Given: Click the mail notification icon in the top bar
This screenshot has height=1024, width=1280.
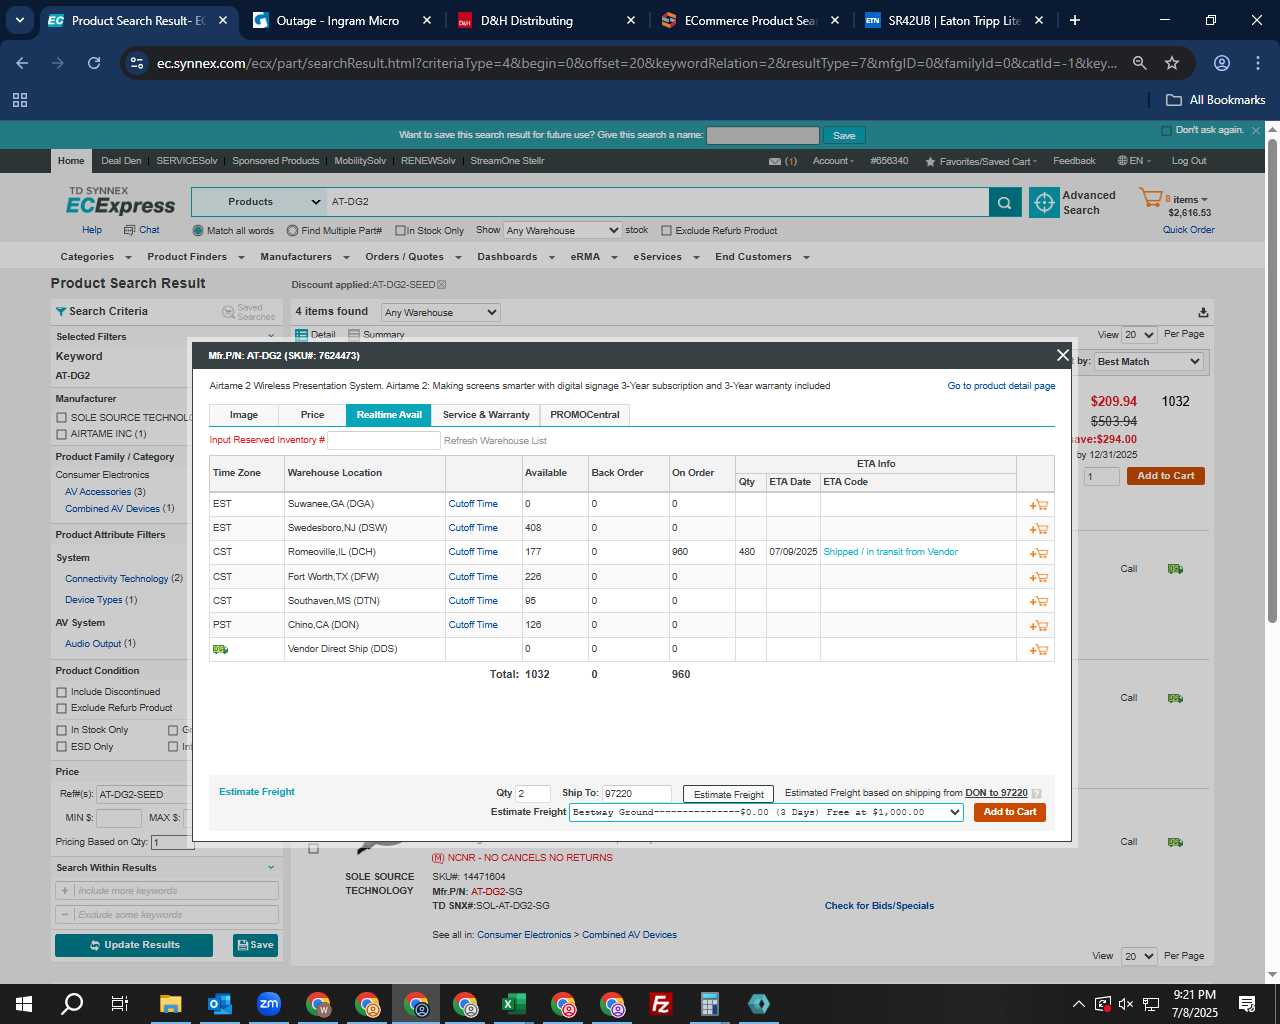Looking at the screenshot, I should [775, 161].
